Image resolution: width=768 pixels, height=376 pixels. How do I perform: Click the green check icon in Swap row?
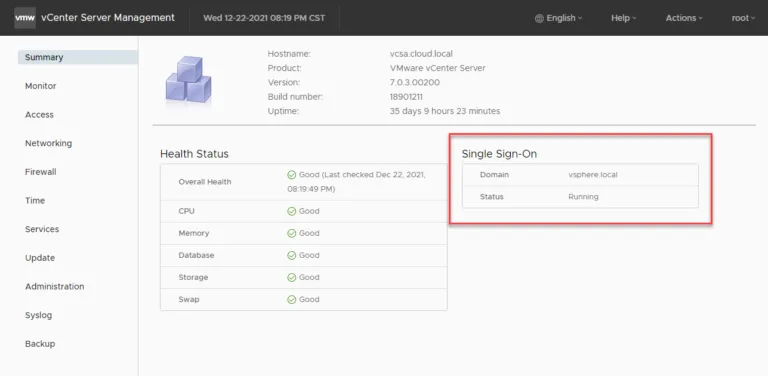coord(291,299)
